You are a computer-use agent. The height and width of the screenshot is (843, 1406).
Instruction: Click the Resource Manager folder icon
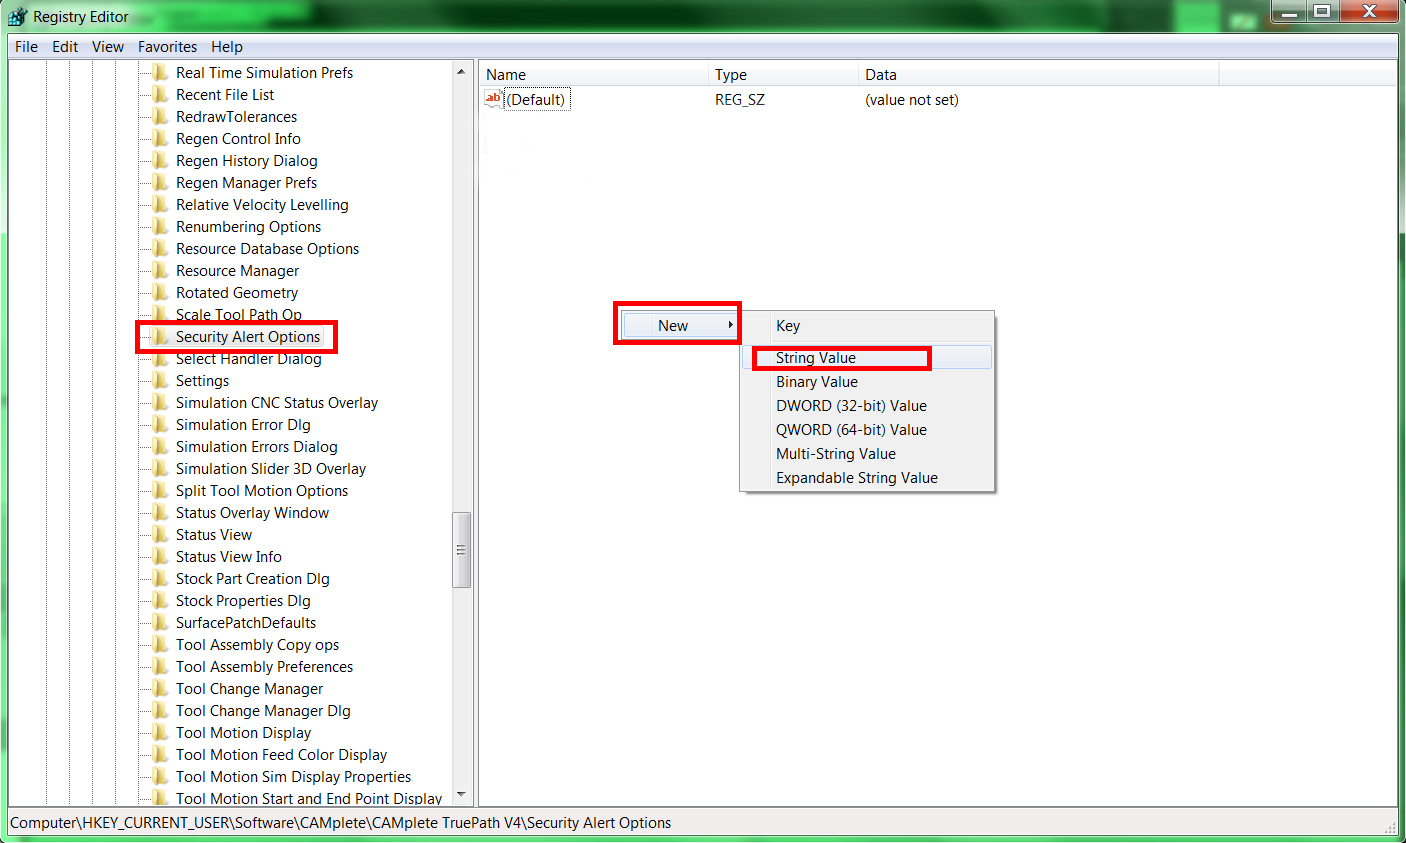coord(160,270)
